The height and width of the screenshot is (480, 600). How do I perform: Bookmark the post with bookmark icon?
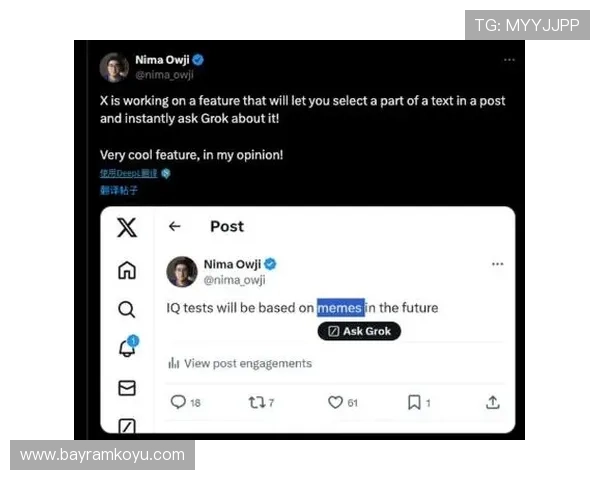click(x=413, y=402)
